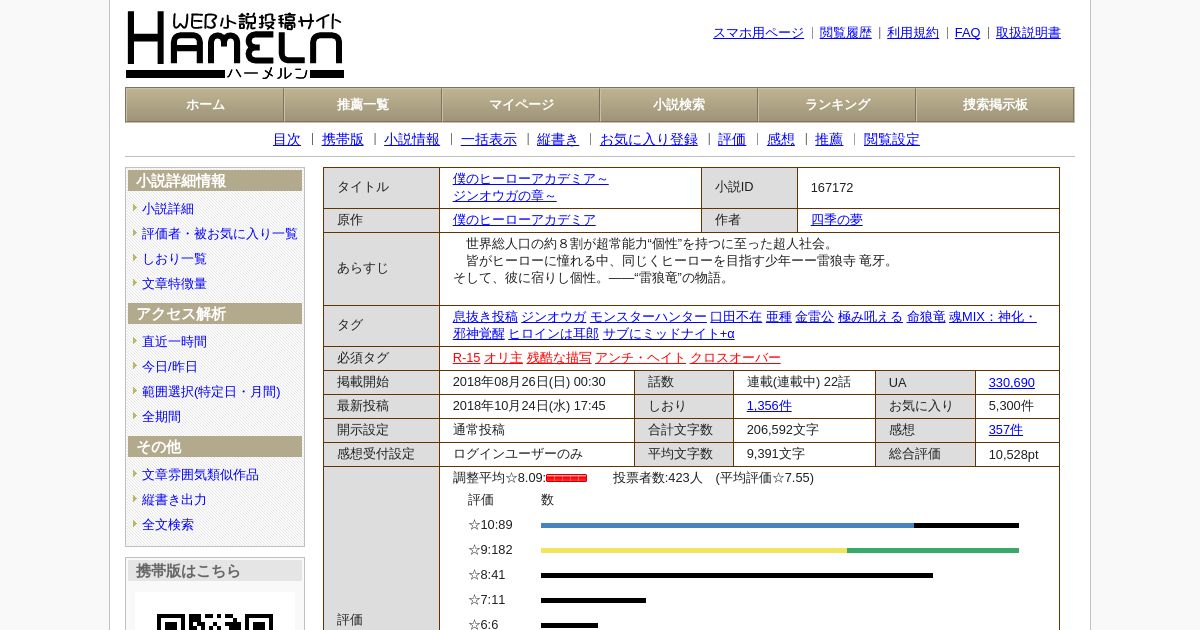Go to the ホーム tab
The width and height of the screenshot is (1200, 630).
[x=205, y=105]
